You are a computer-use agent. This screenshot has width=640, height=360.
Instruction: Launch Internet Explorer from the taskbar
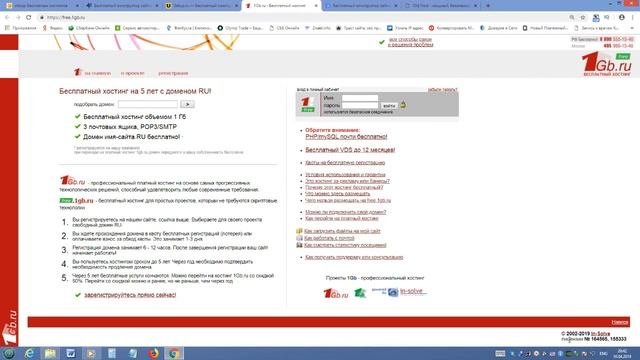(x=29, y=353)
